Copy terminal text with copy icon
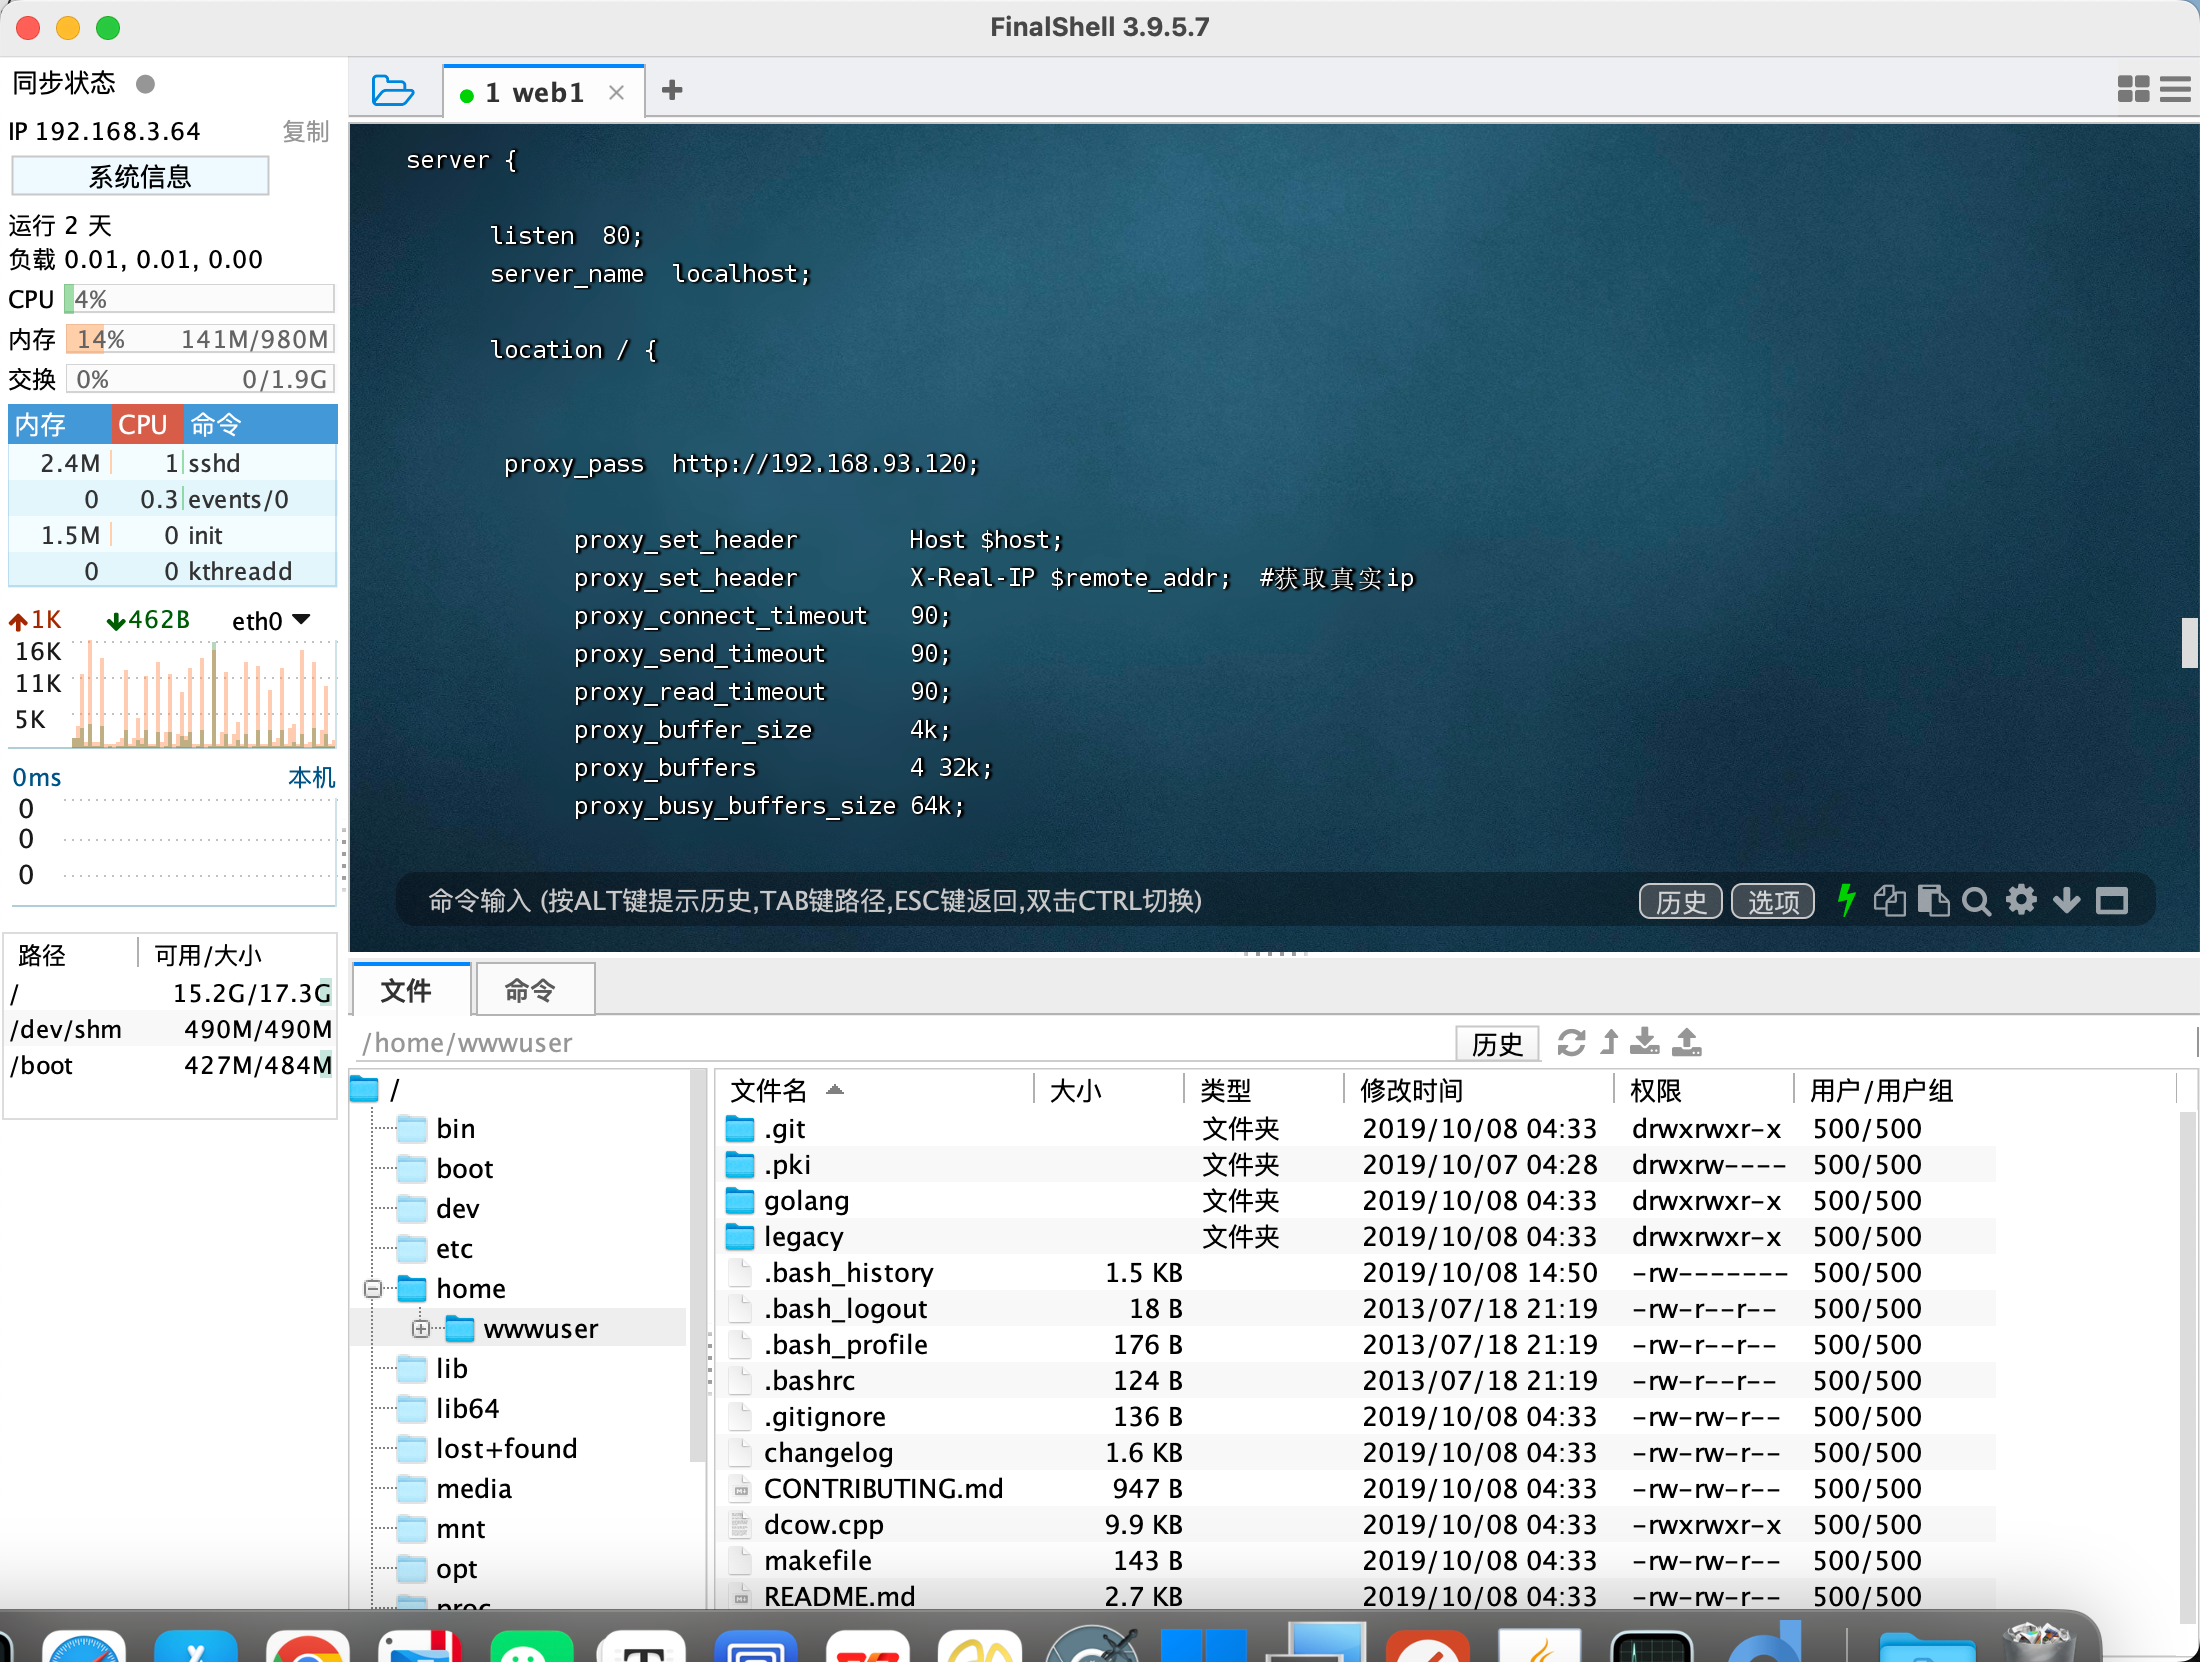The height and width of the screenshot is (1662, 2200). point(1889,900)
